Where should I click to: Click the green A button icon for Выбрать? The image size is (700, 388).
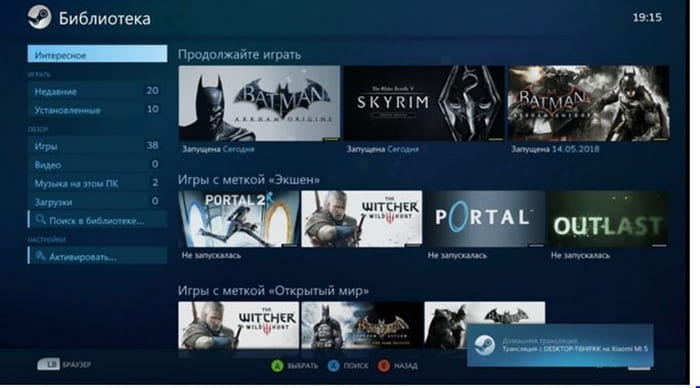click(x=277, y=366)
